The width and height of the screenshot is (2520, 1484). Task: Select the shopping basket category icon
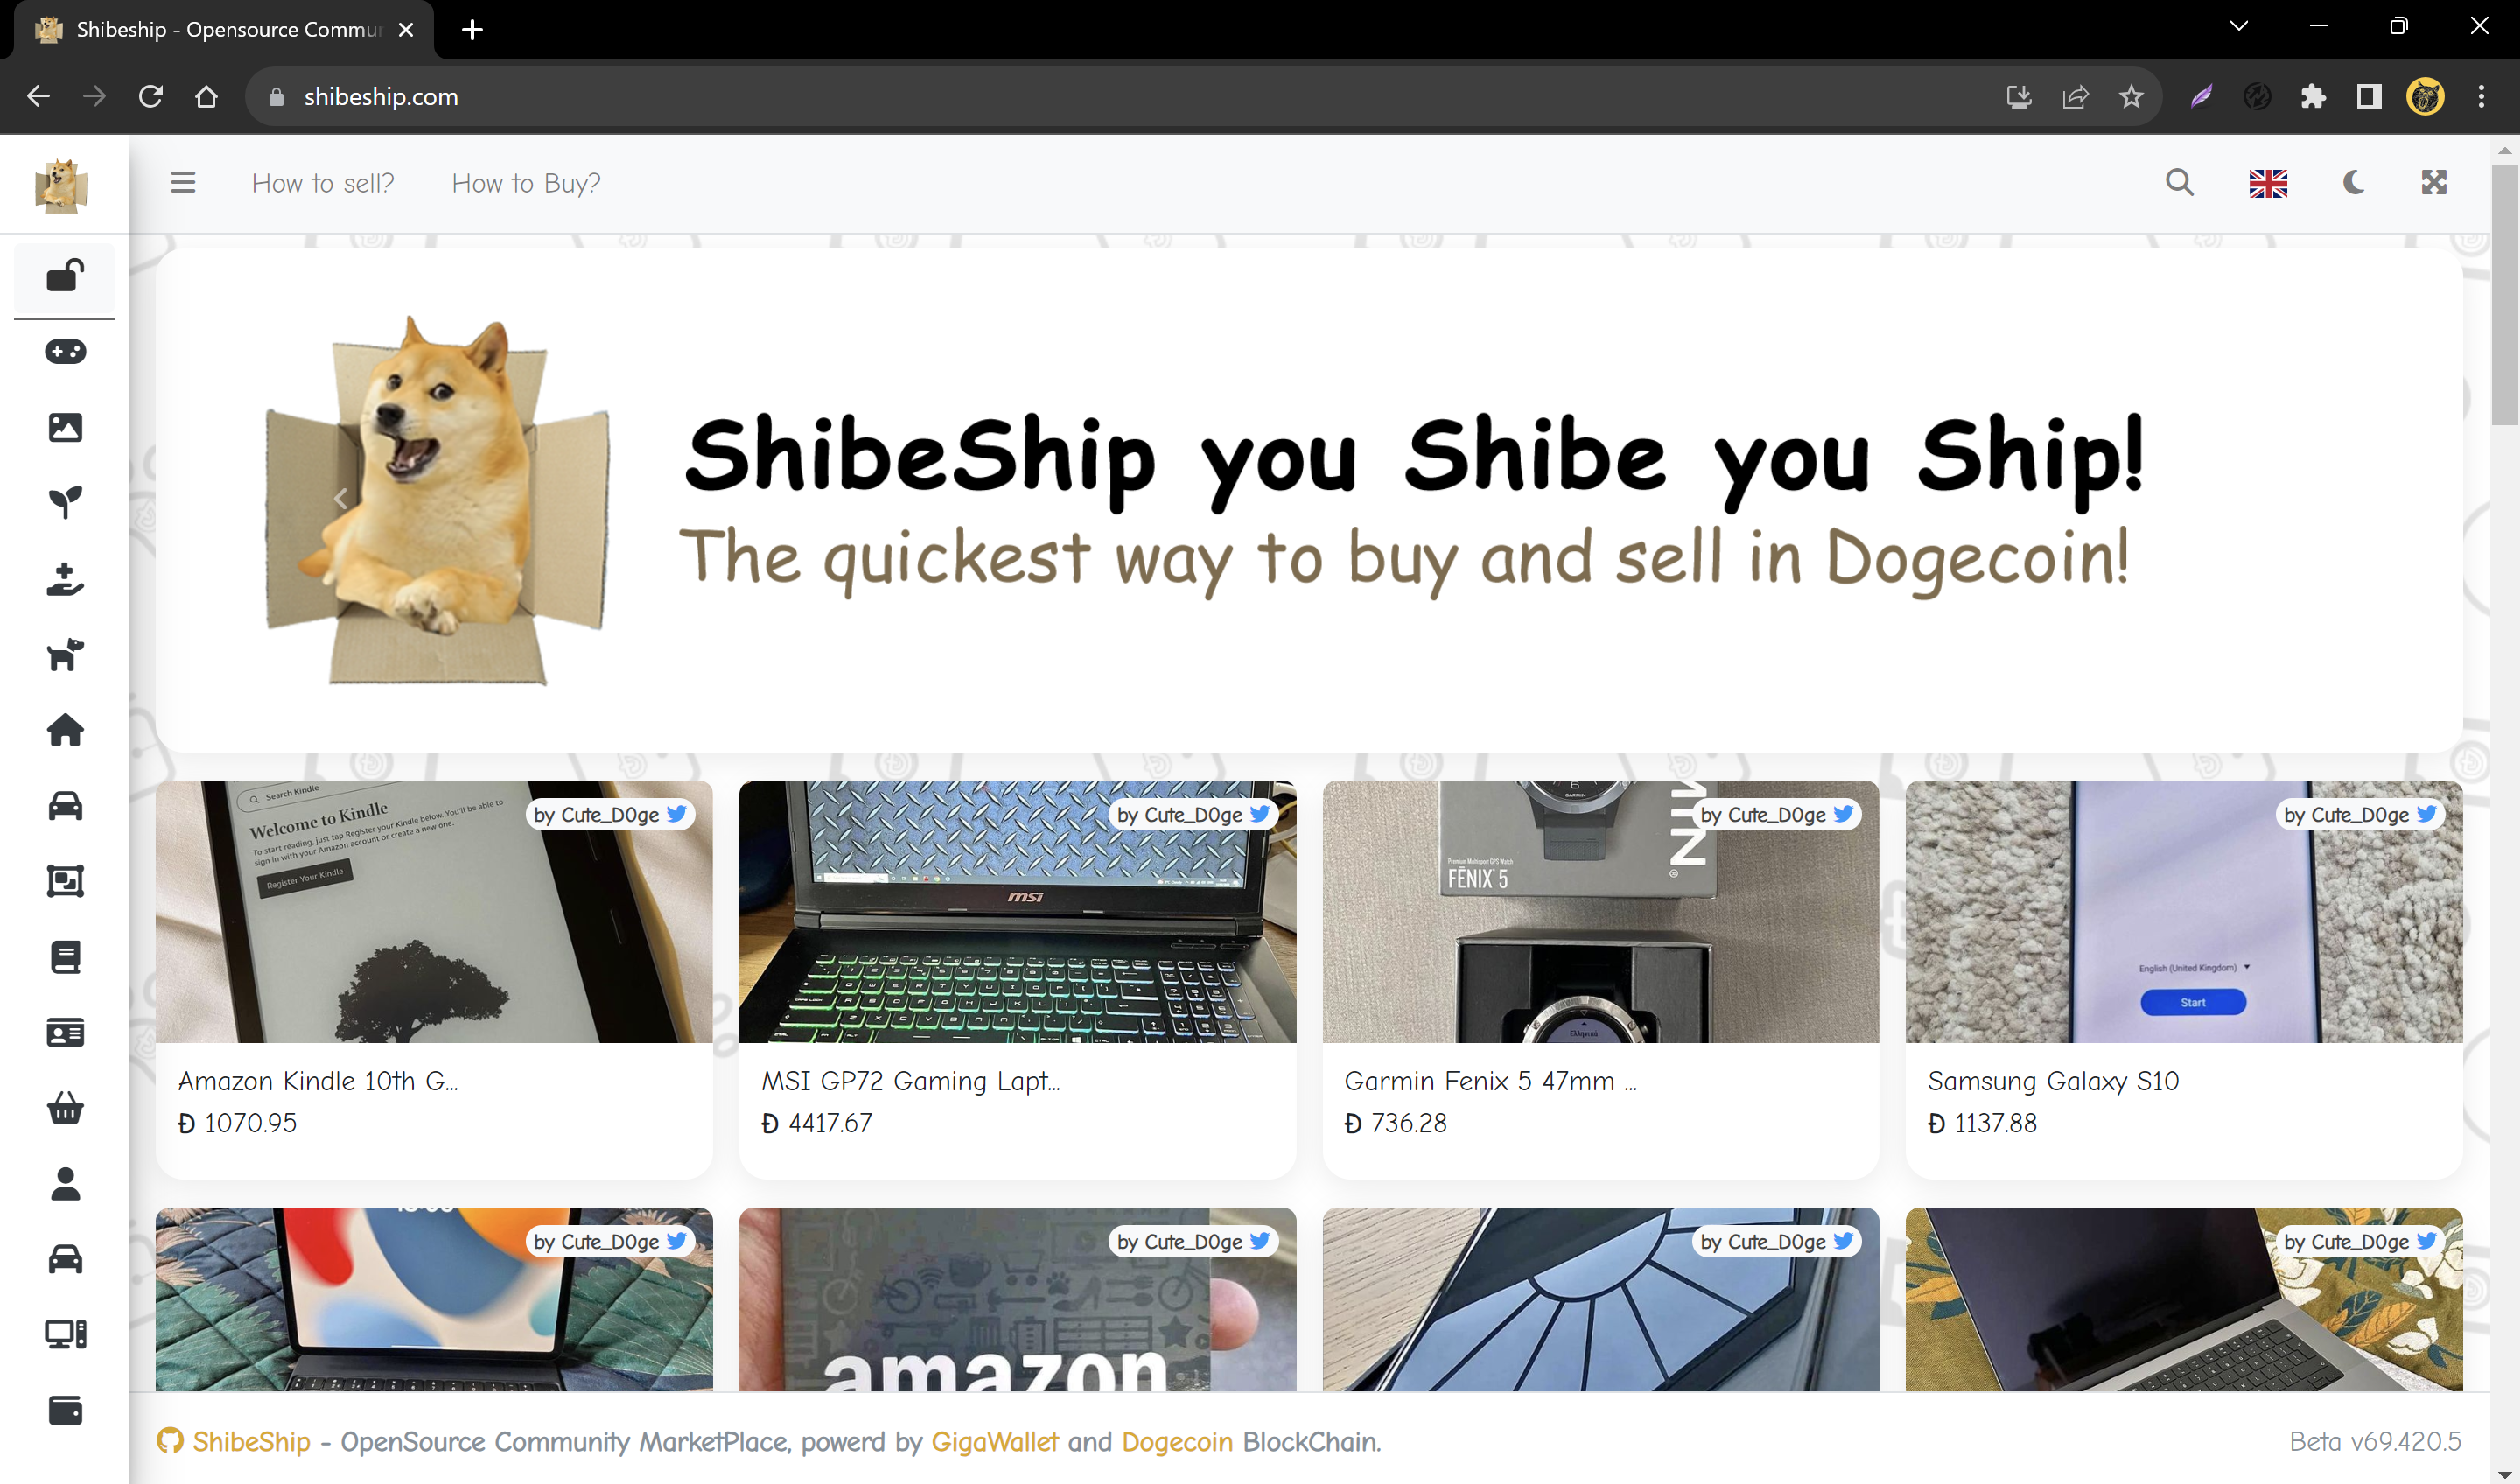(65, 1108)
